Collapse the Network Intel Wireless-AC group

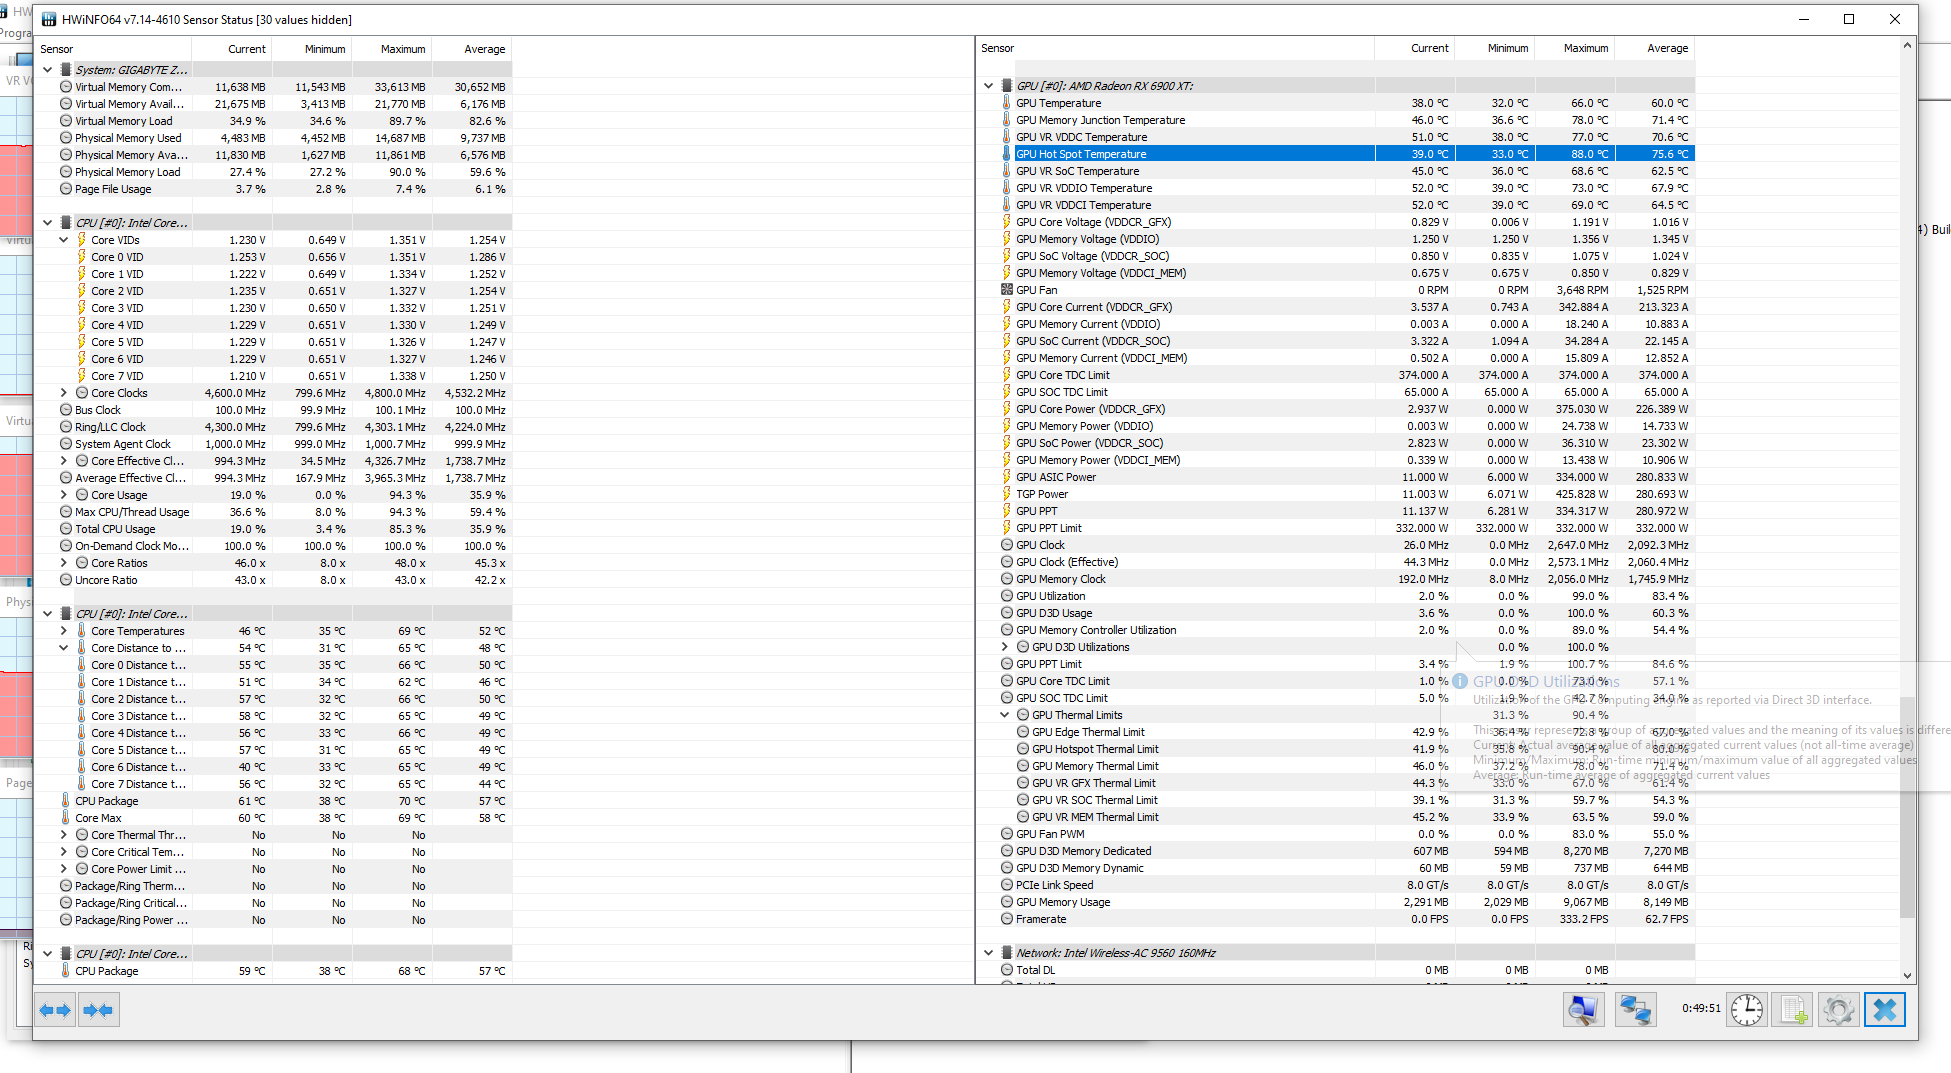[988, 953]
